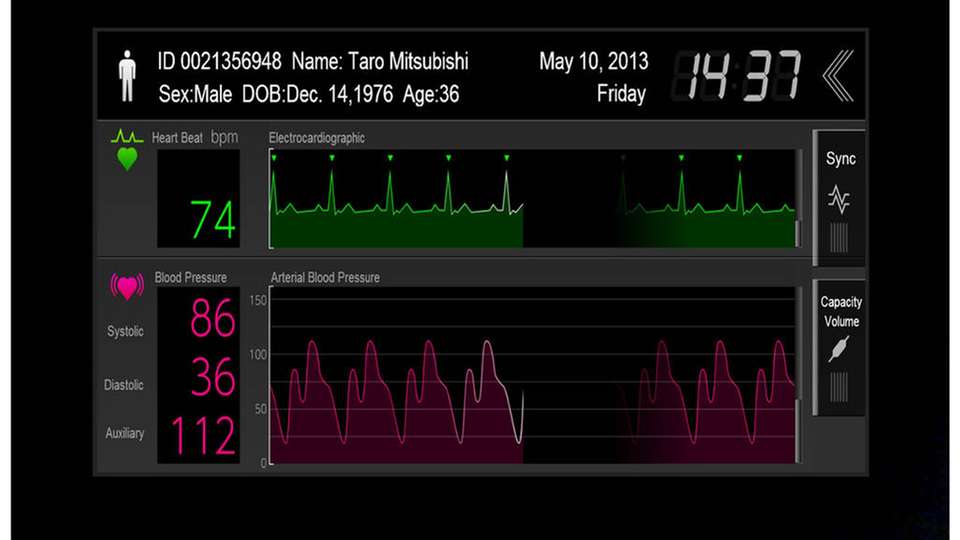The height and width of the screenshot is (540, 960).
Task: Click the Sex:Male field
Action: pyautogui.click(x=195, y=94)
